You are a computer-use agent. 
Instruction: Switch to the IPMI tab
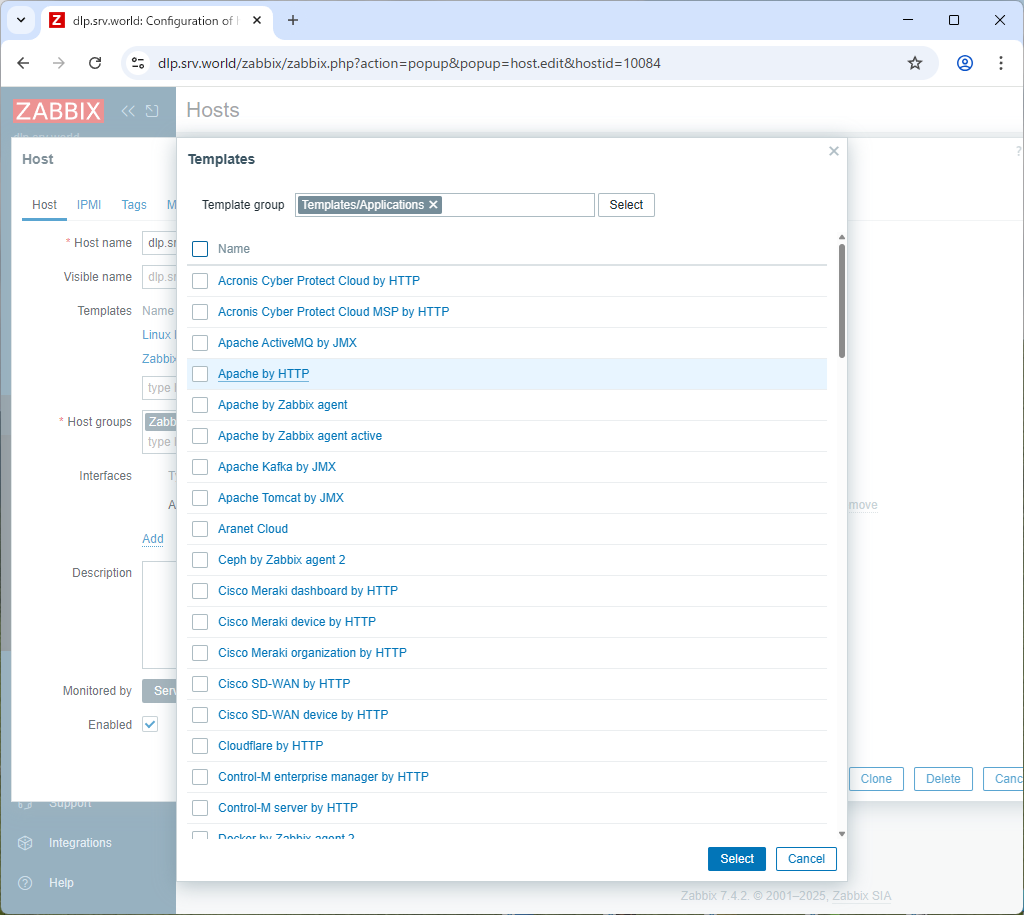[x=89, y=205]
